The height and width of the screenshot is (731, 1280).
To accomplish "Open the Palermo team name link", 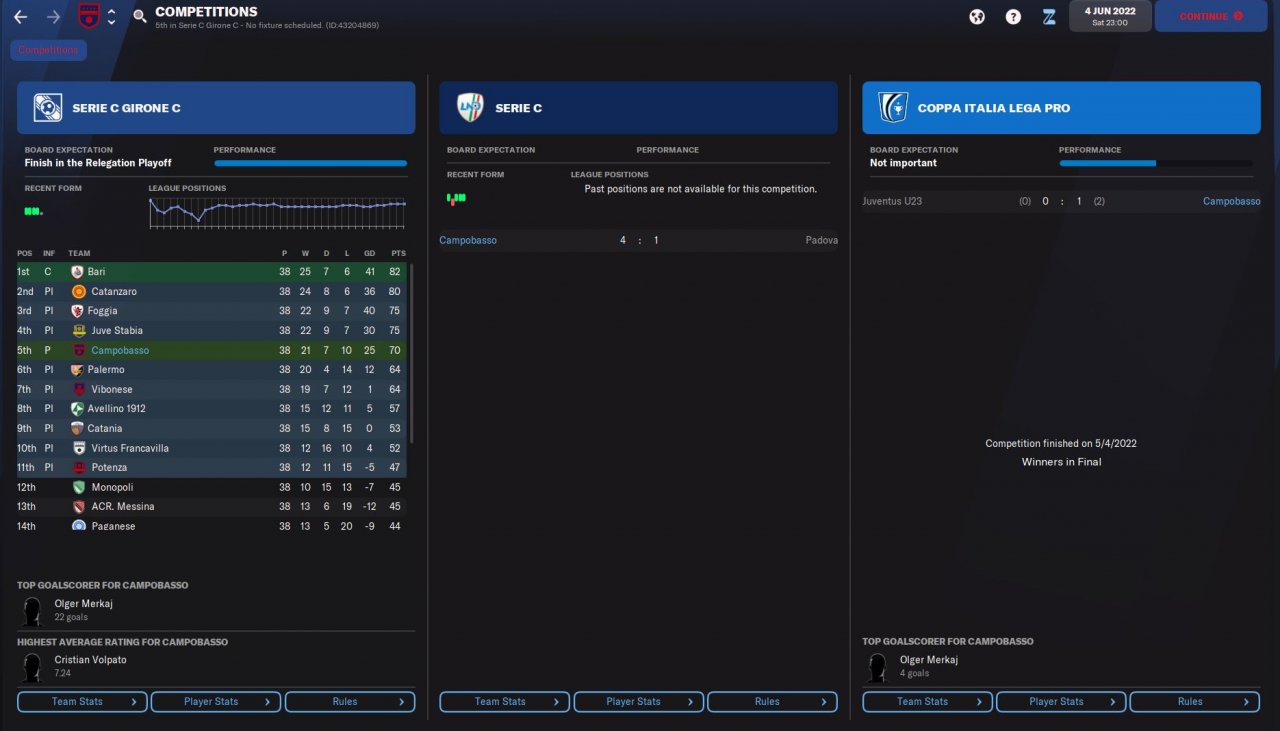I will click(106, 370).
